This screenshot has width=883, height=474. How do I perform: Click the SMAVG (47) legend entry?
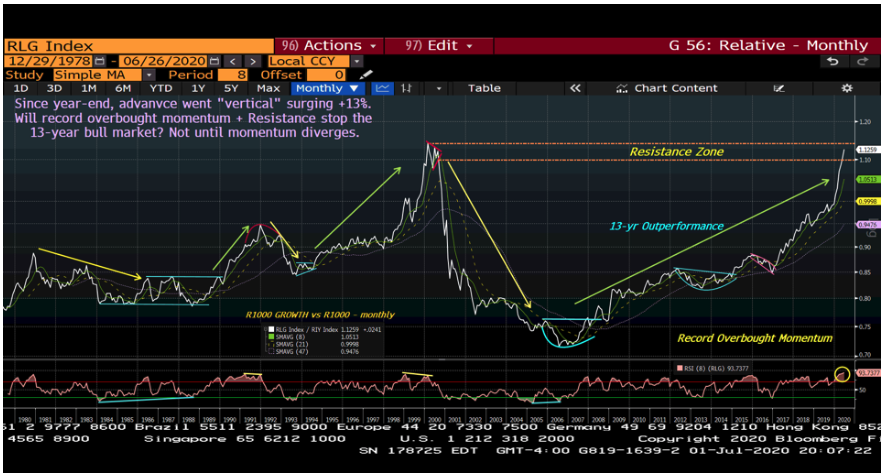pyautogui.click(x=293, y=351)
